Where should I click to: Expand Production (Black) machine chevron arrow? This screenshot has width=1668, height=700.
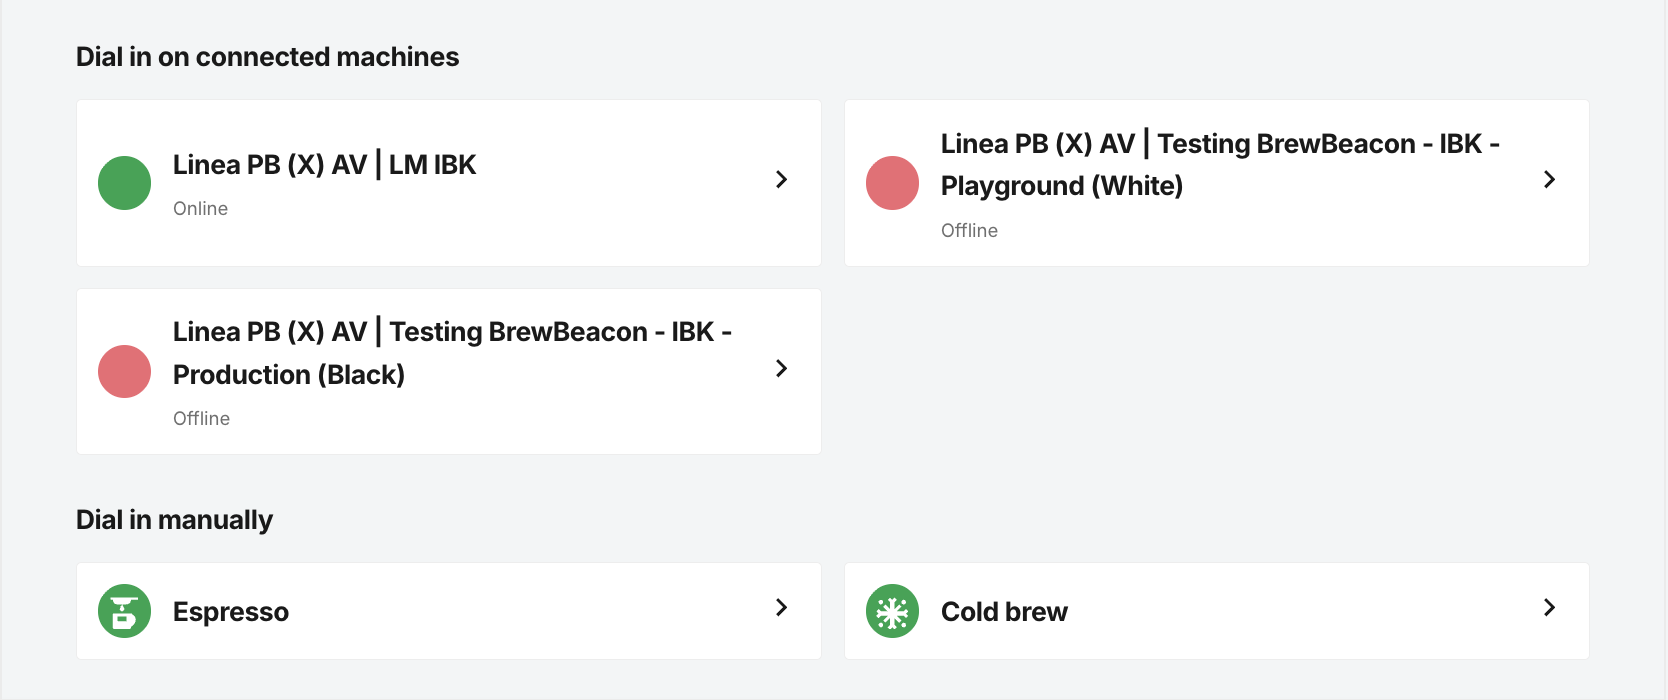pos(782,368)
